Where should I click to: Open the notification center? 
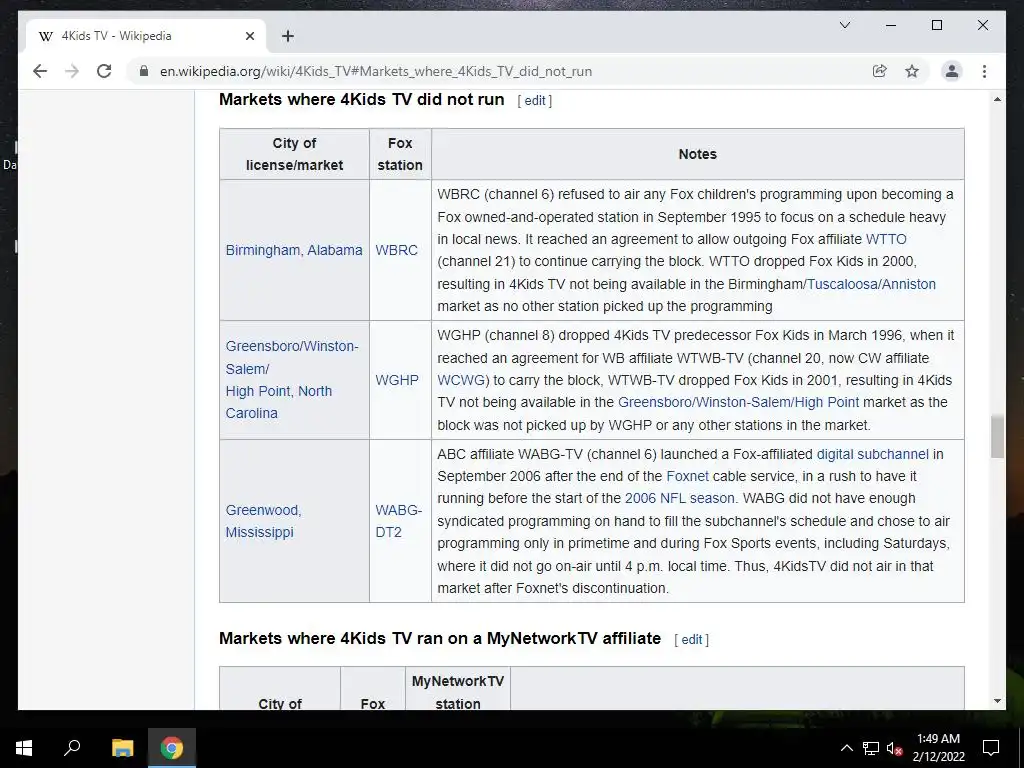click(991, 748)
